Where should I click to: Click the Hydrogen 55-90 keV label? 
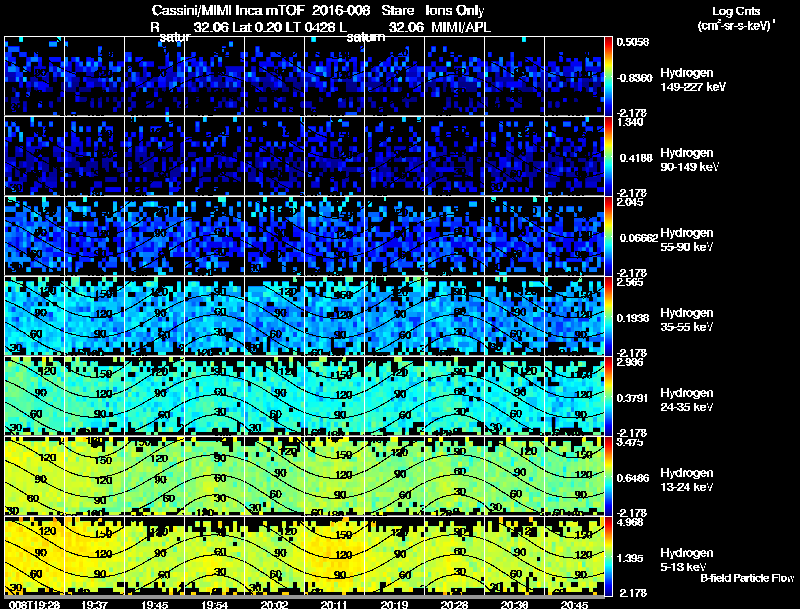tap(687, 240)
